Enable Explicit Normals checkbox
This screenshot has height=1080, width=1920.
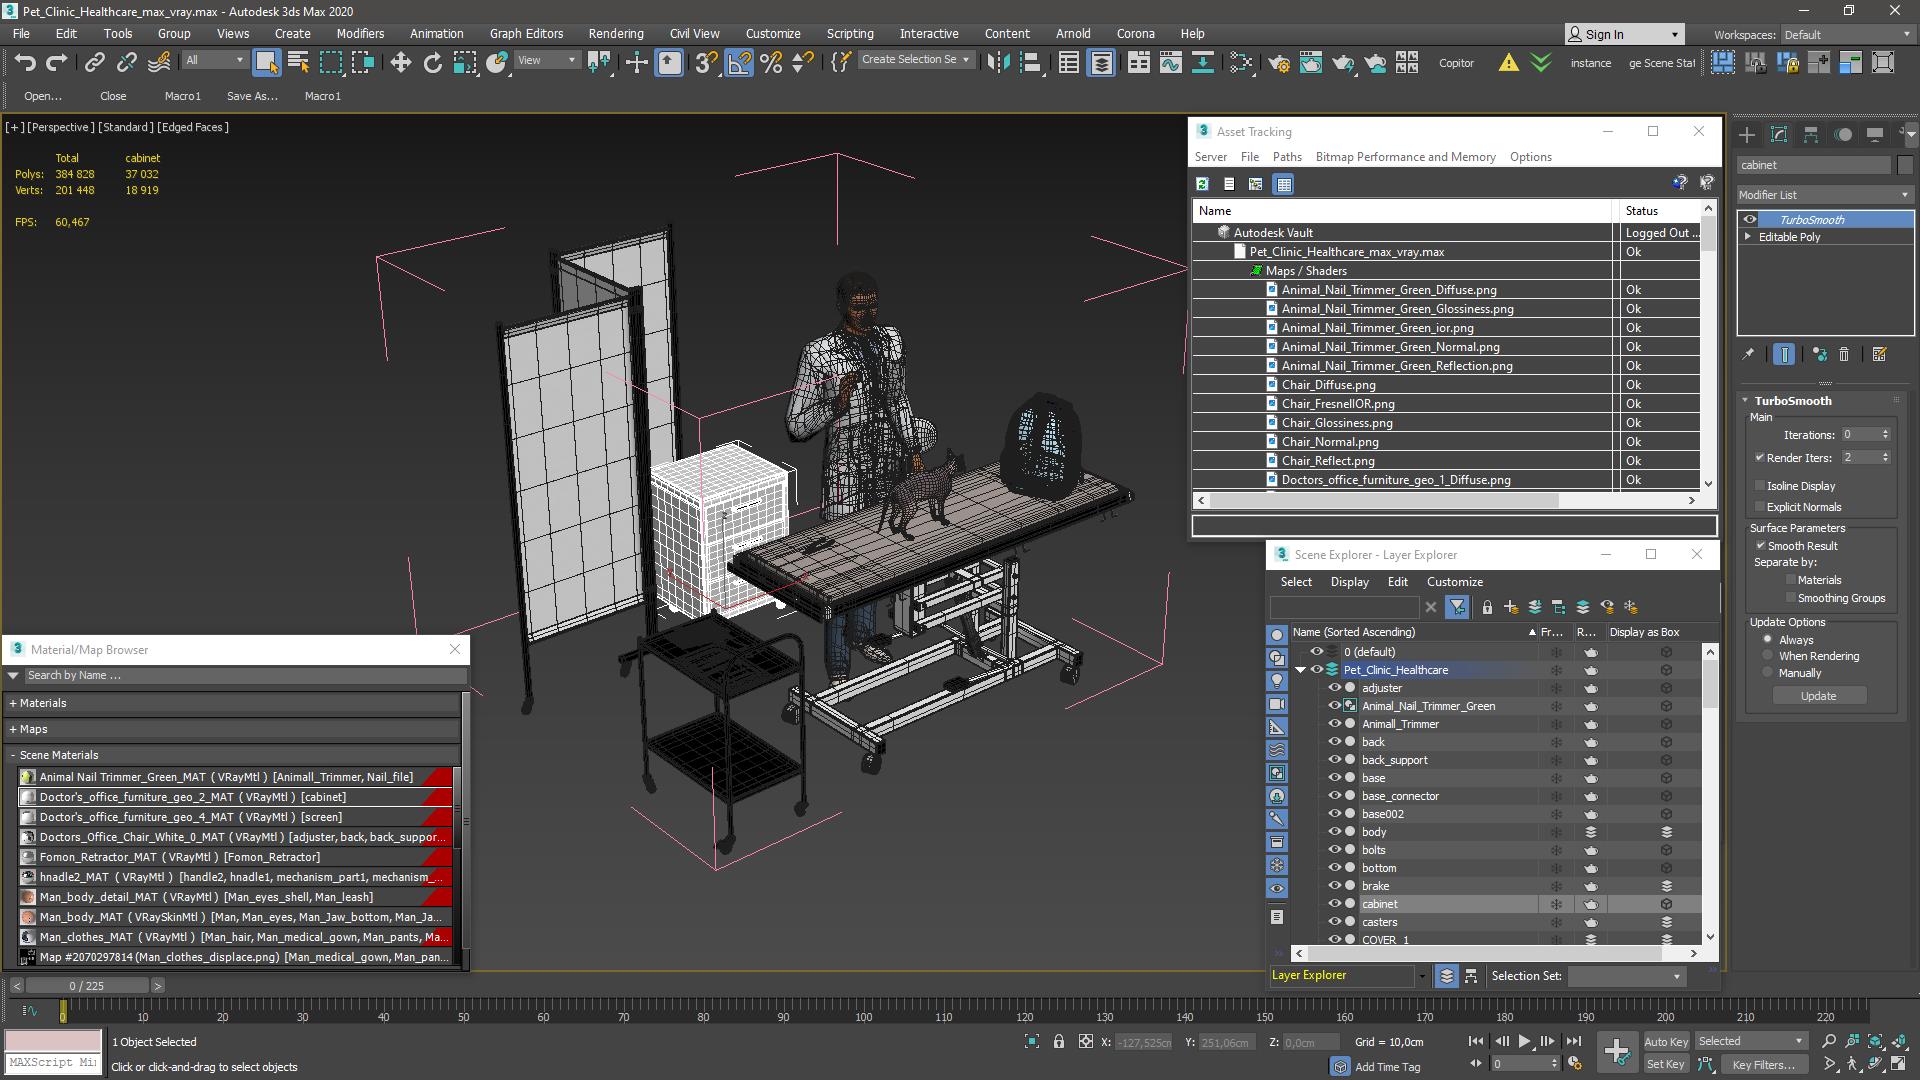(1760, 507)
